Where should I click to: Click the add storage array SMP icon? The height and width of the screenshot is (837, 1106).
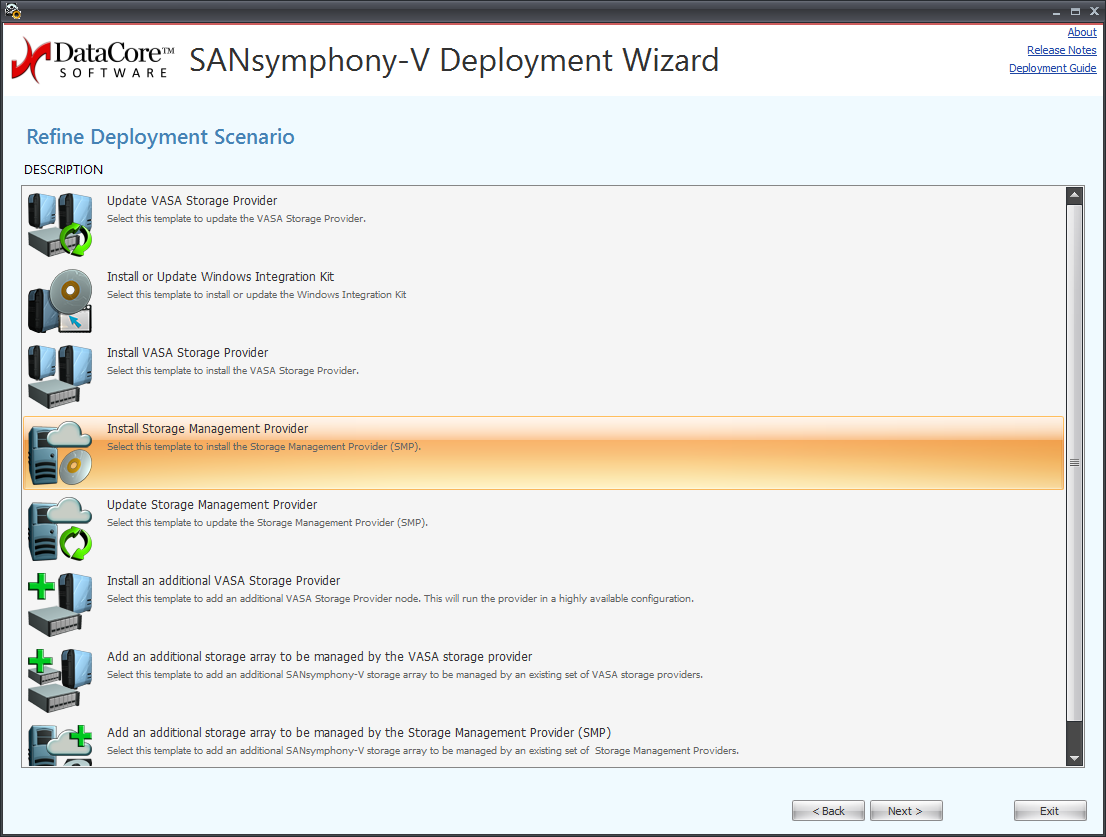pyautogui.click(x=60, y=746)
